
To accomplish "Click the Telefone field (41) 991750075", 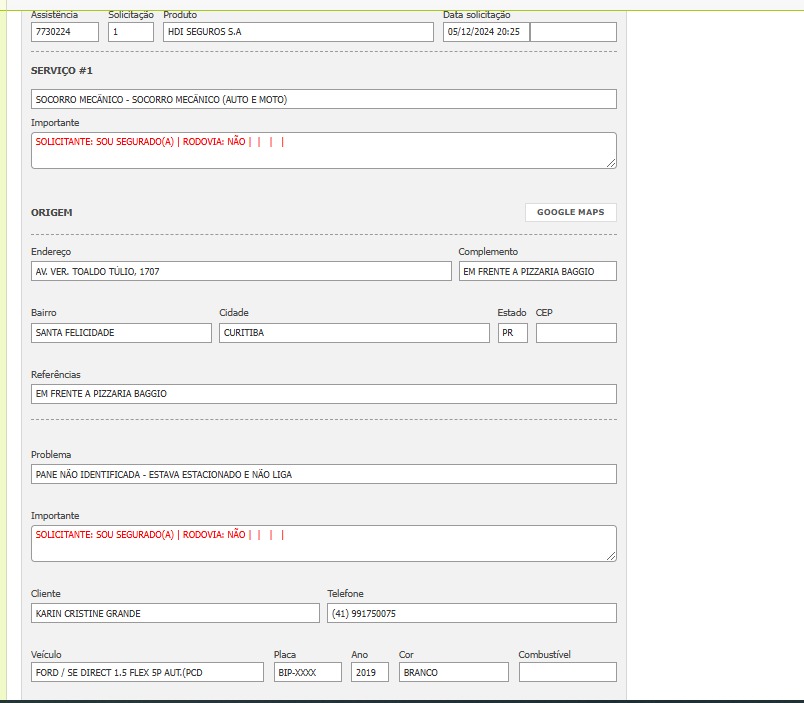I will tap(472, 613).
